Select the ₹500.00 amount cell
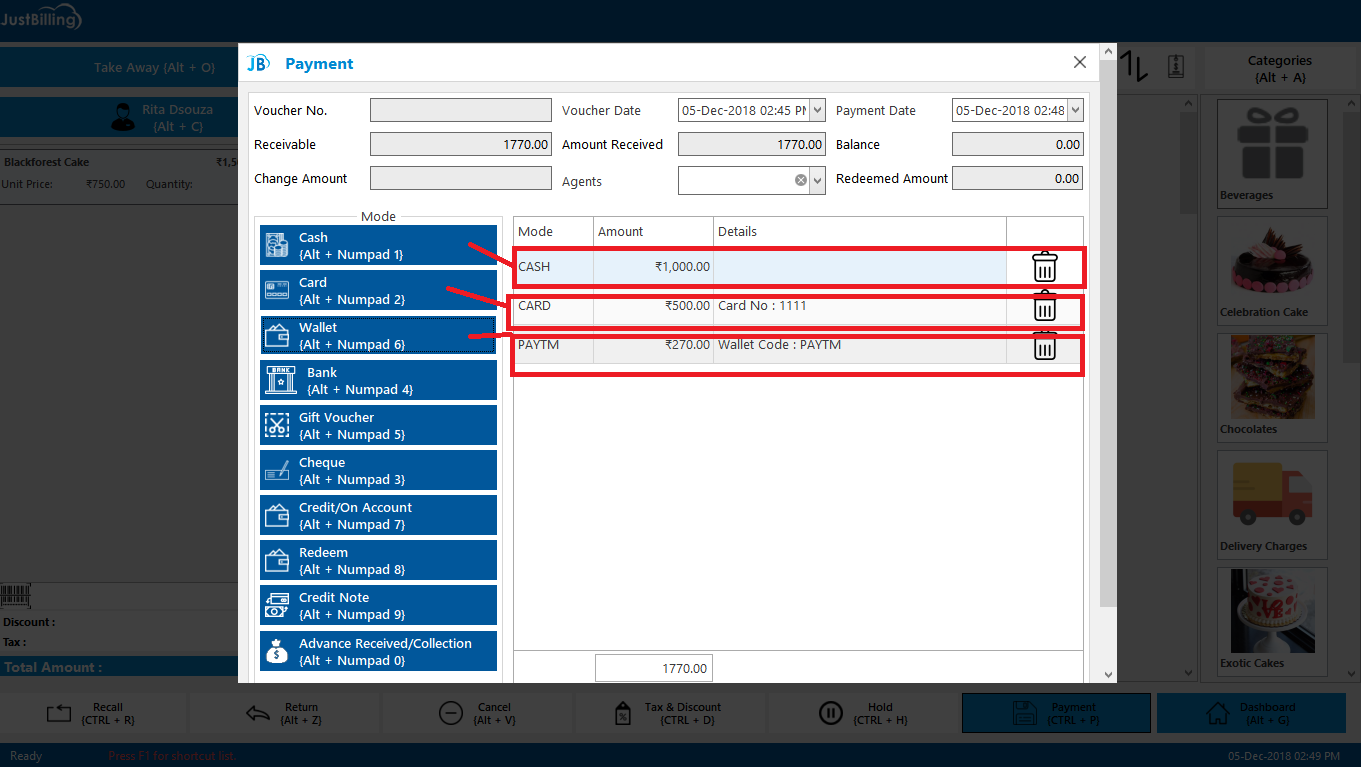 pos(653,306)
